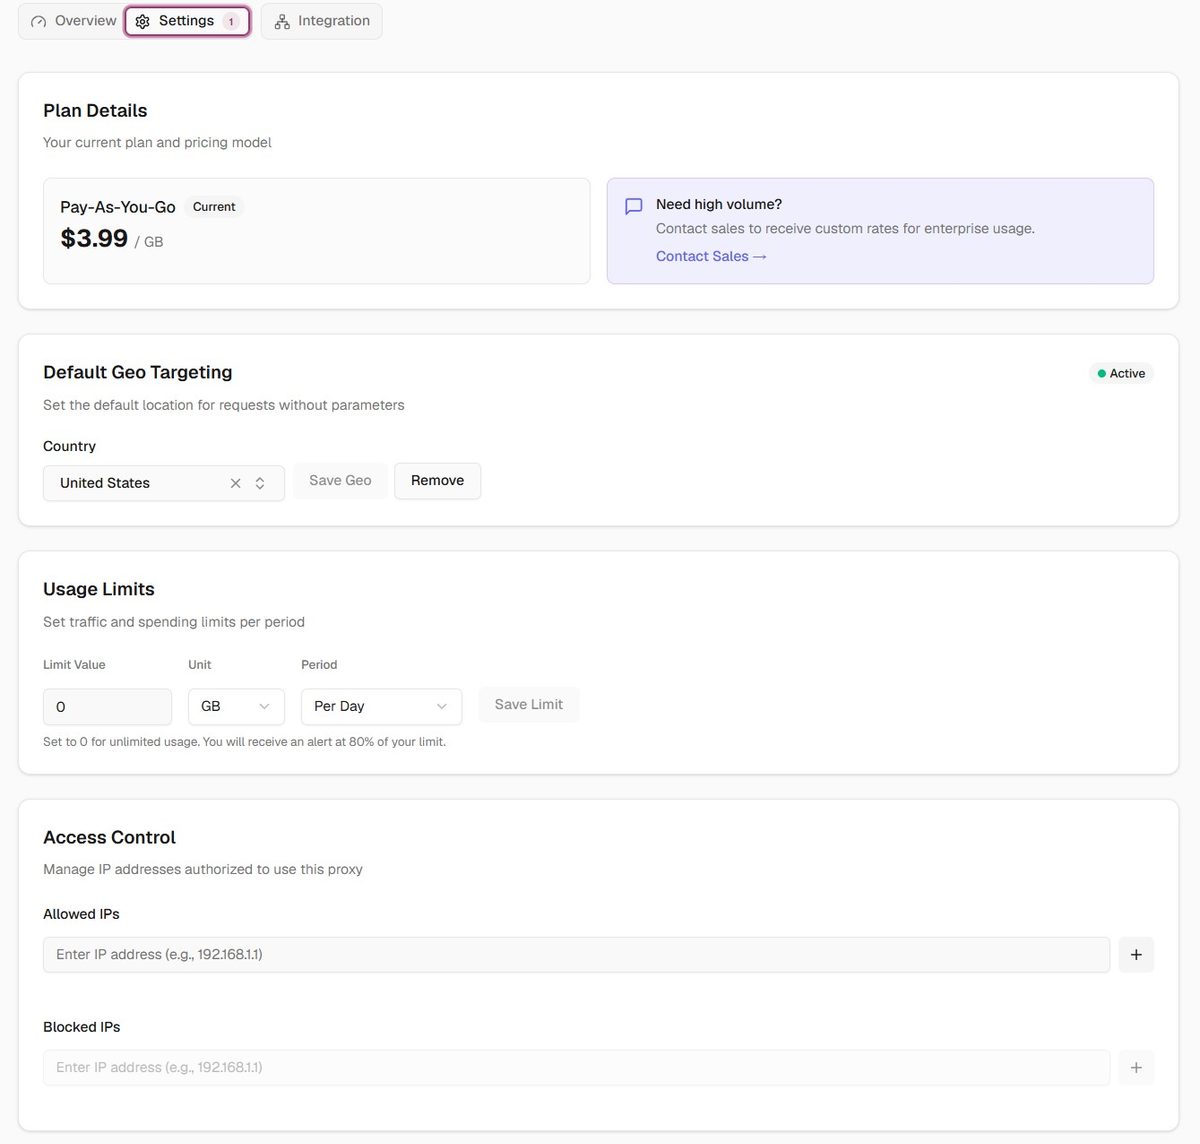Add the Blocked IP with the plus button
The image size is (1200, 1144).
pos(1136,1068)
